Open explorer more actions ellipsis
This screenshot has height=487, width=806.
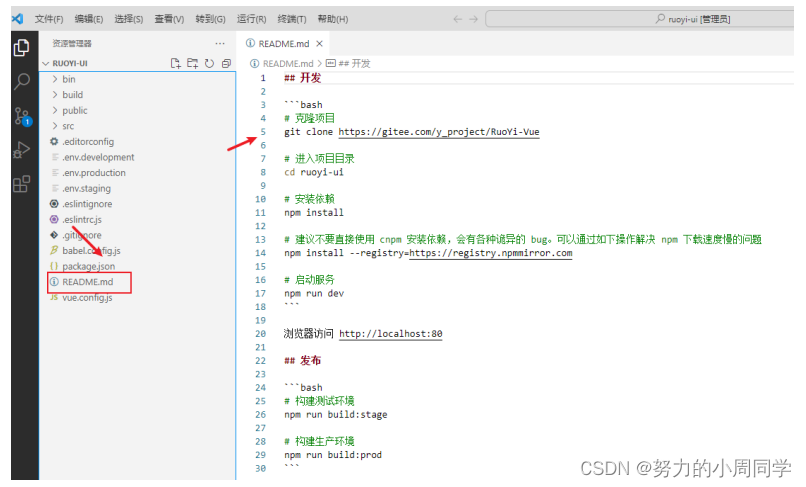[220, 44]
